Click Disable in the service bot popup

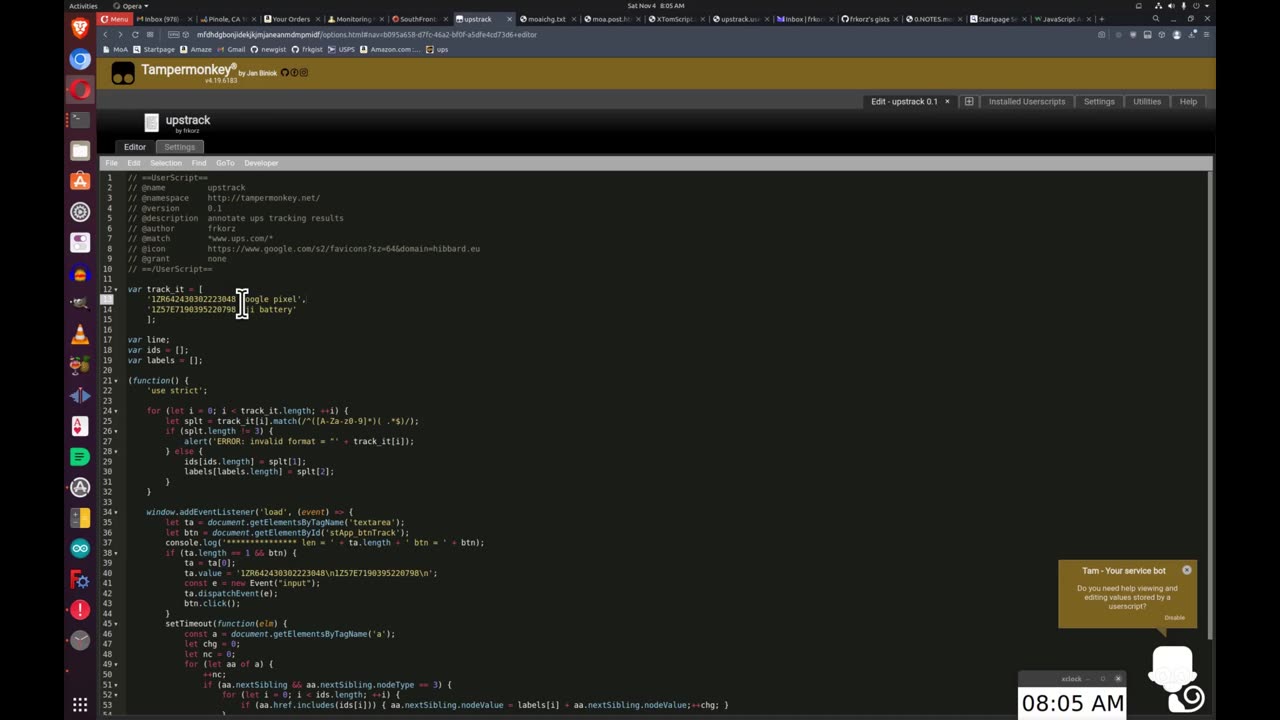pos(1174,617)
